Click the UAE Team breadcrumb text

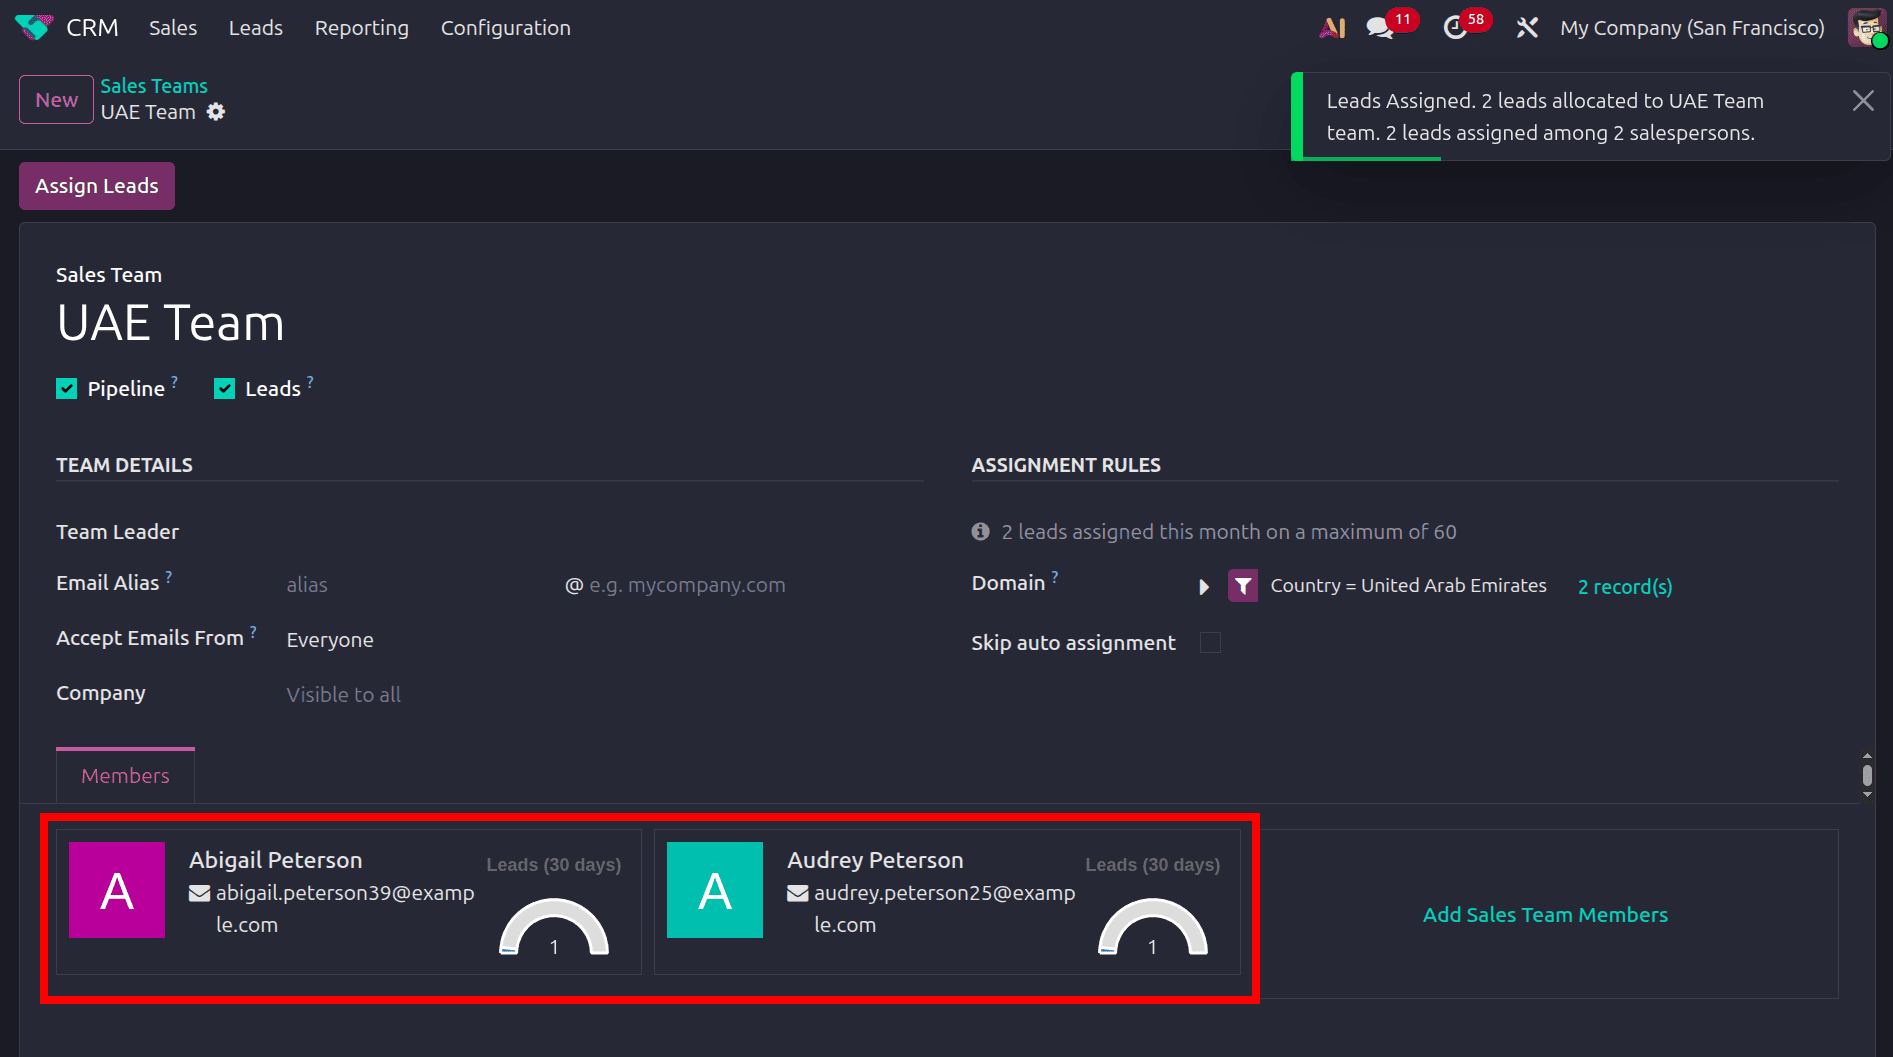[148, 112]
